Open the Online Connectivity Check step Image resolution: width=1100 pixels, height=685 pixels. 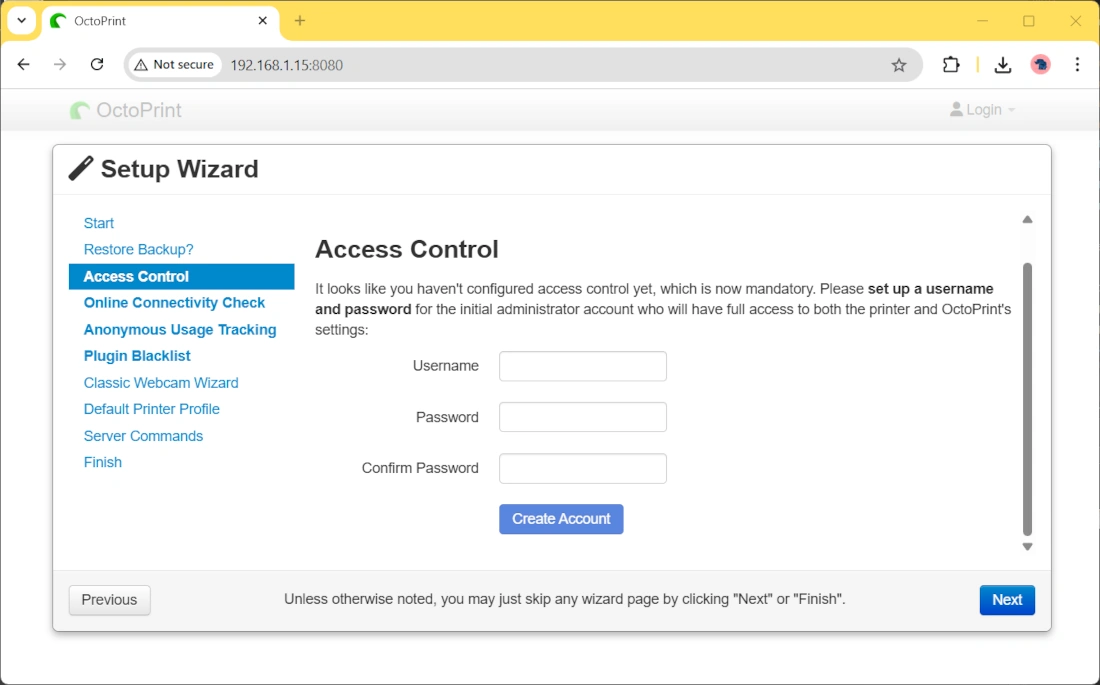(174, 303)
